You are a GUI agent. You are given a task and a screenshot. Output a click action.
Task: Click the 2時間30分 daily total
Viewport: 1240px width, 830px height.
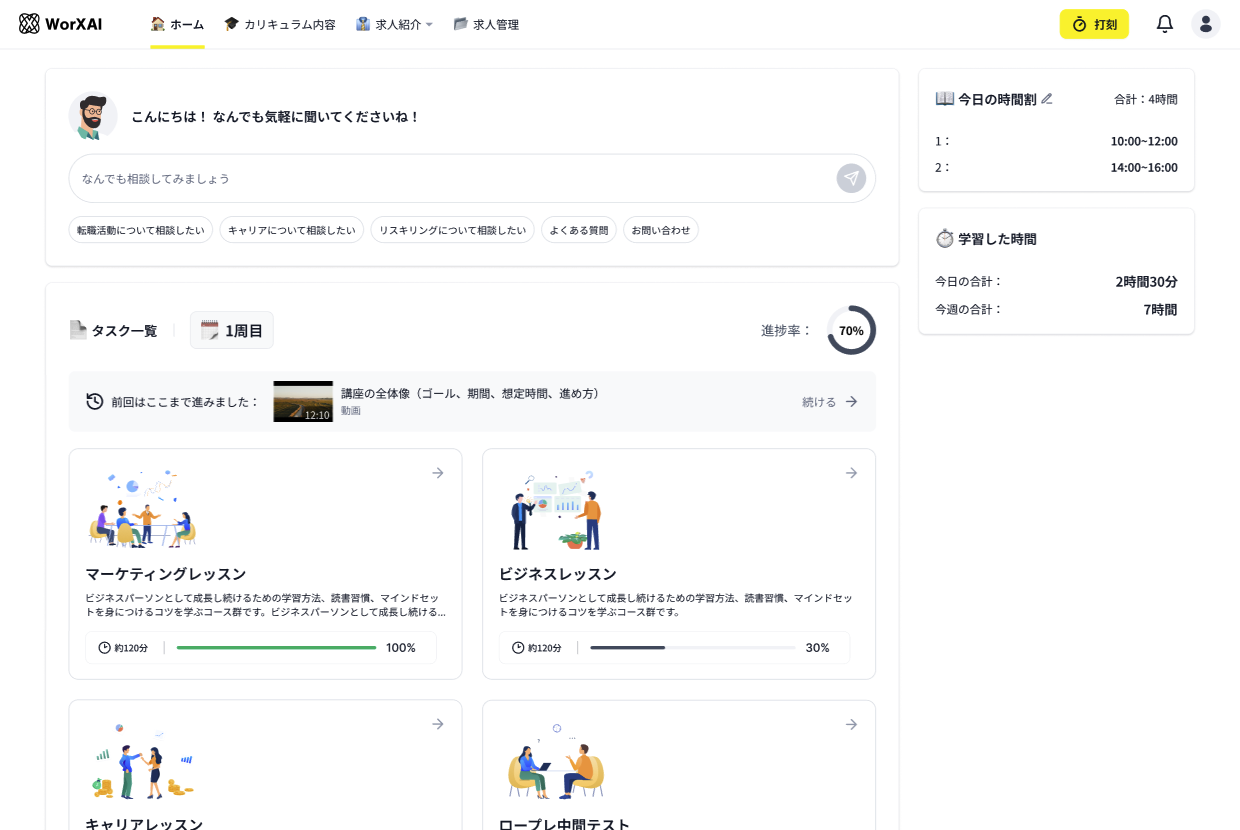pos(1147,281)
